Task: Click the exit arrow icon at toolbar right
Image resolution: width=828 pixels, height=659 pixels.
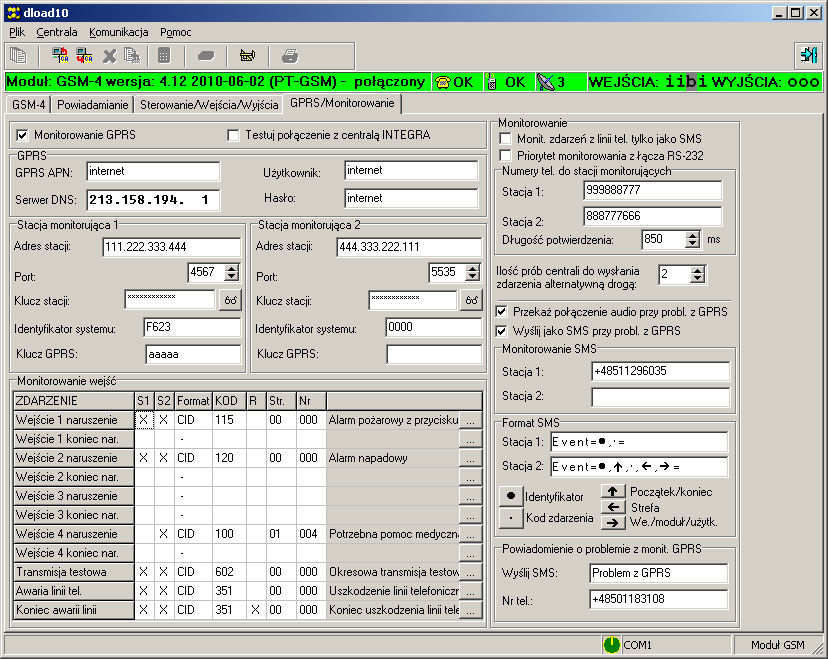Action: pyautogui.click(x=808, y=55)
